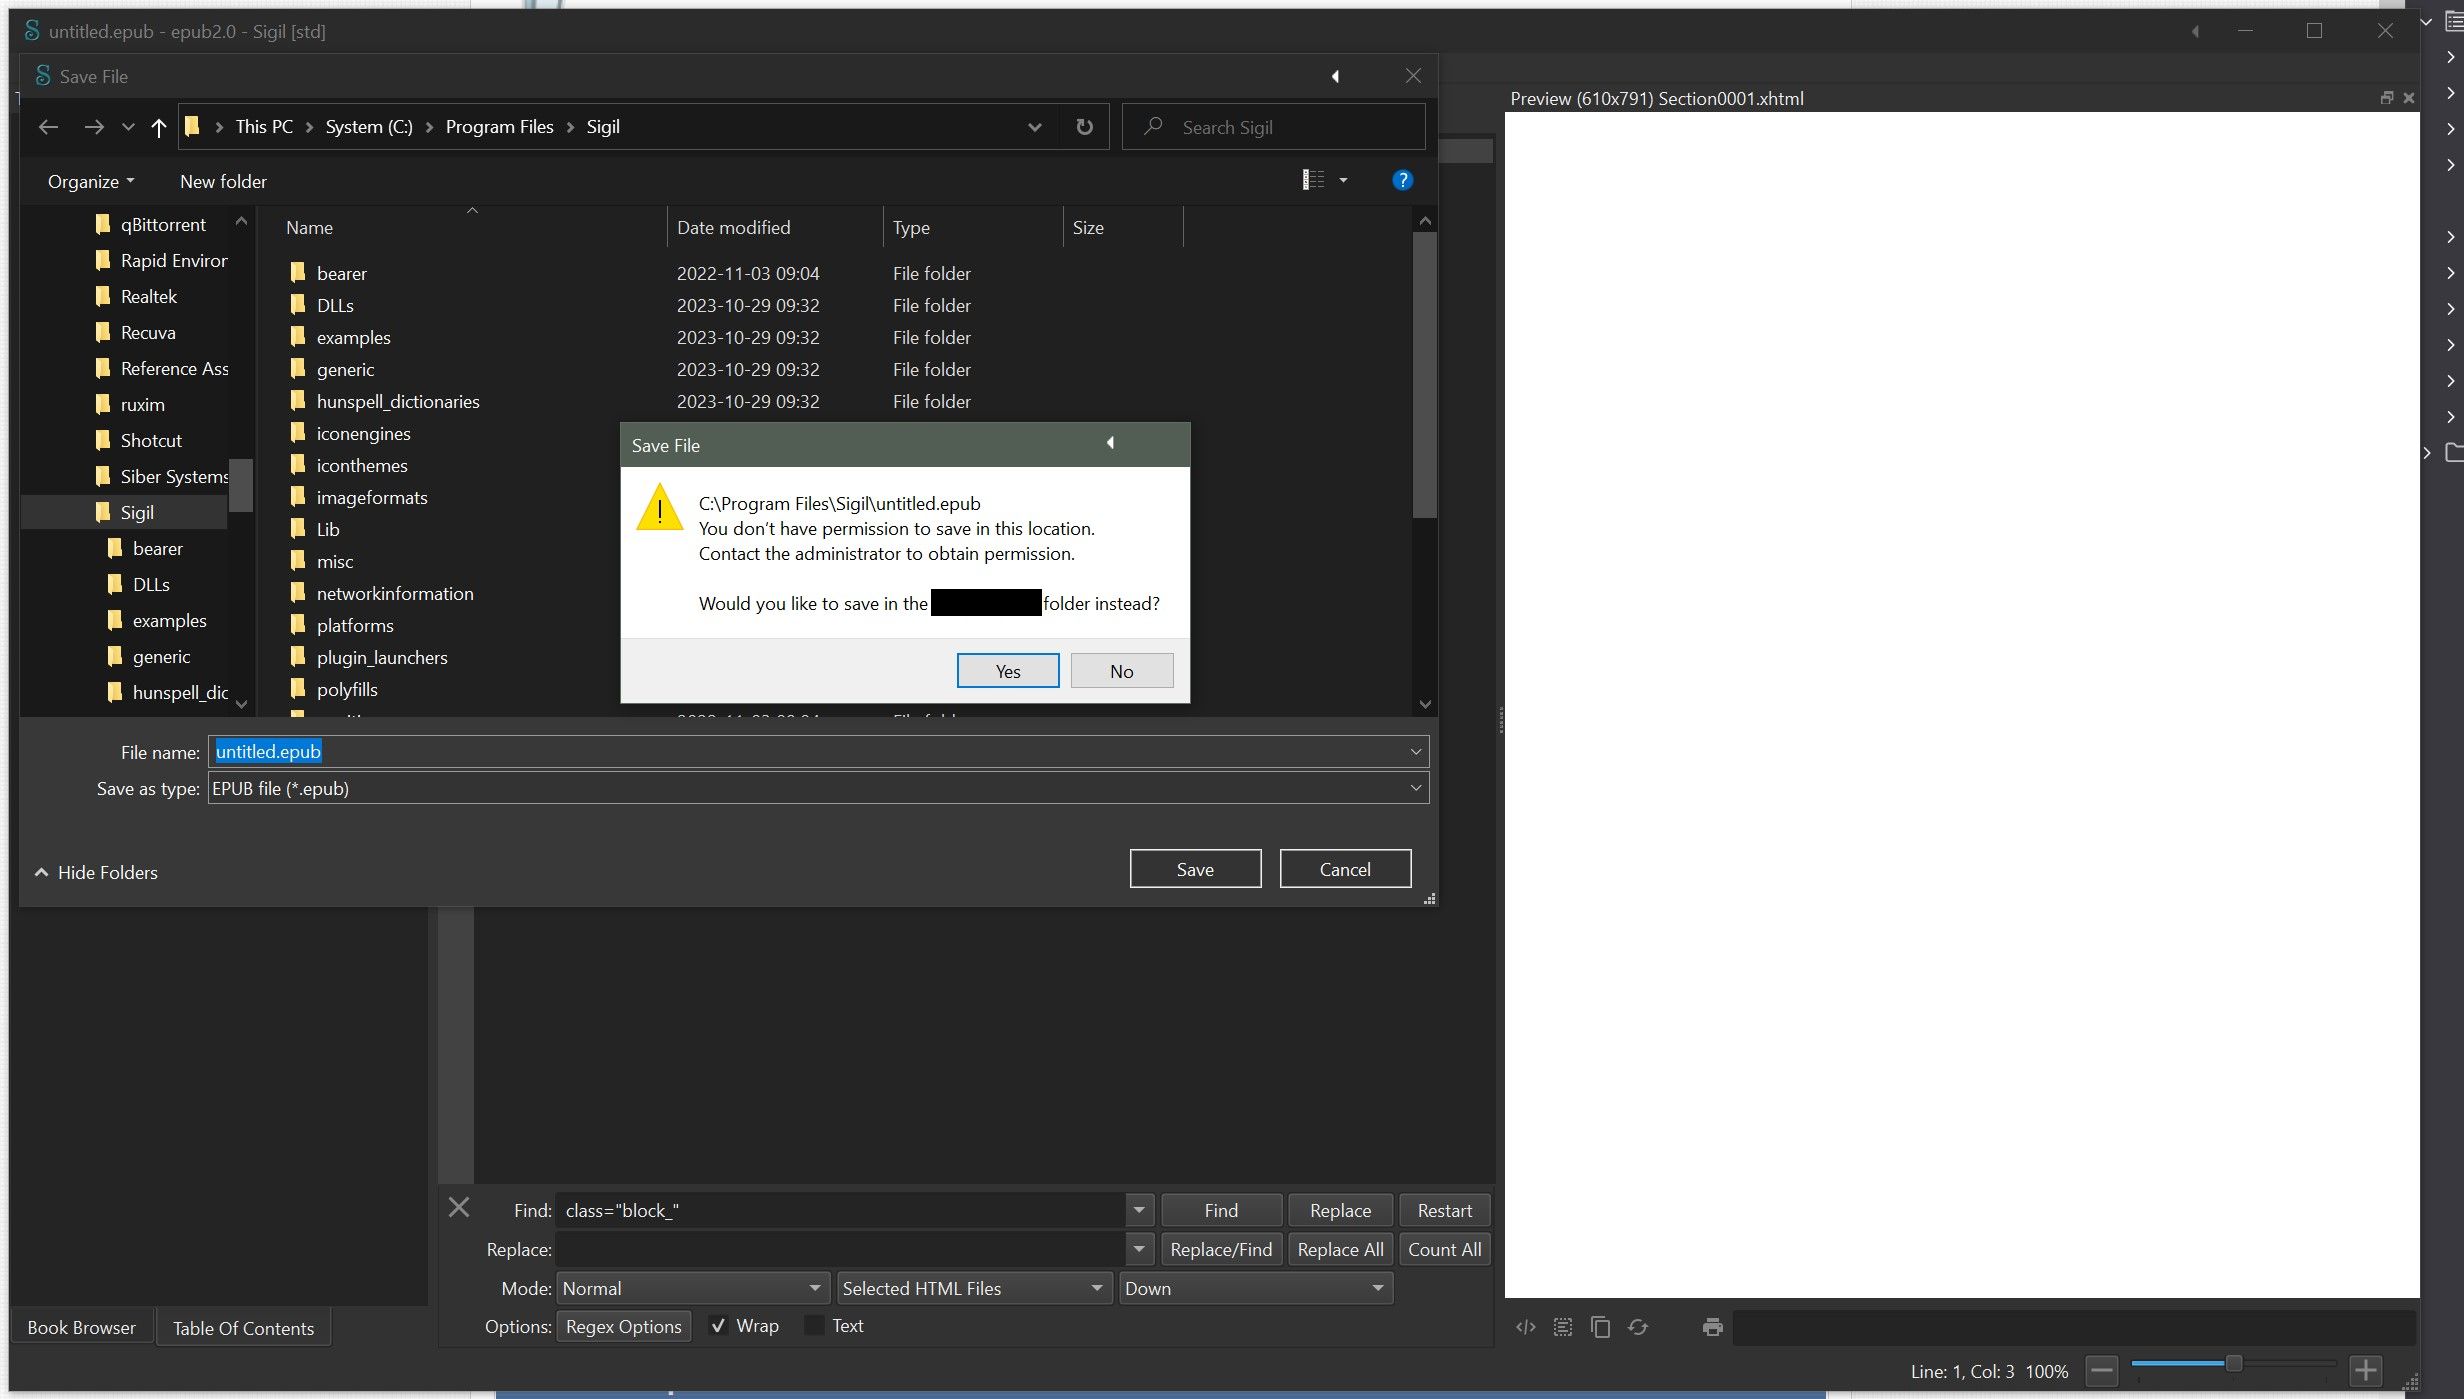
Task: Click the copy icon below preview
Action: (1600, 1327)
